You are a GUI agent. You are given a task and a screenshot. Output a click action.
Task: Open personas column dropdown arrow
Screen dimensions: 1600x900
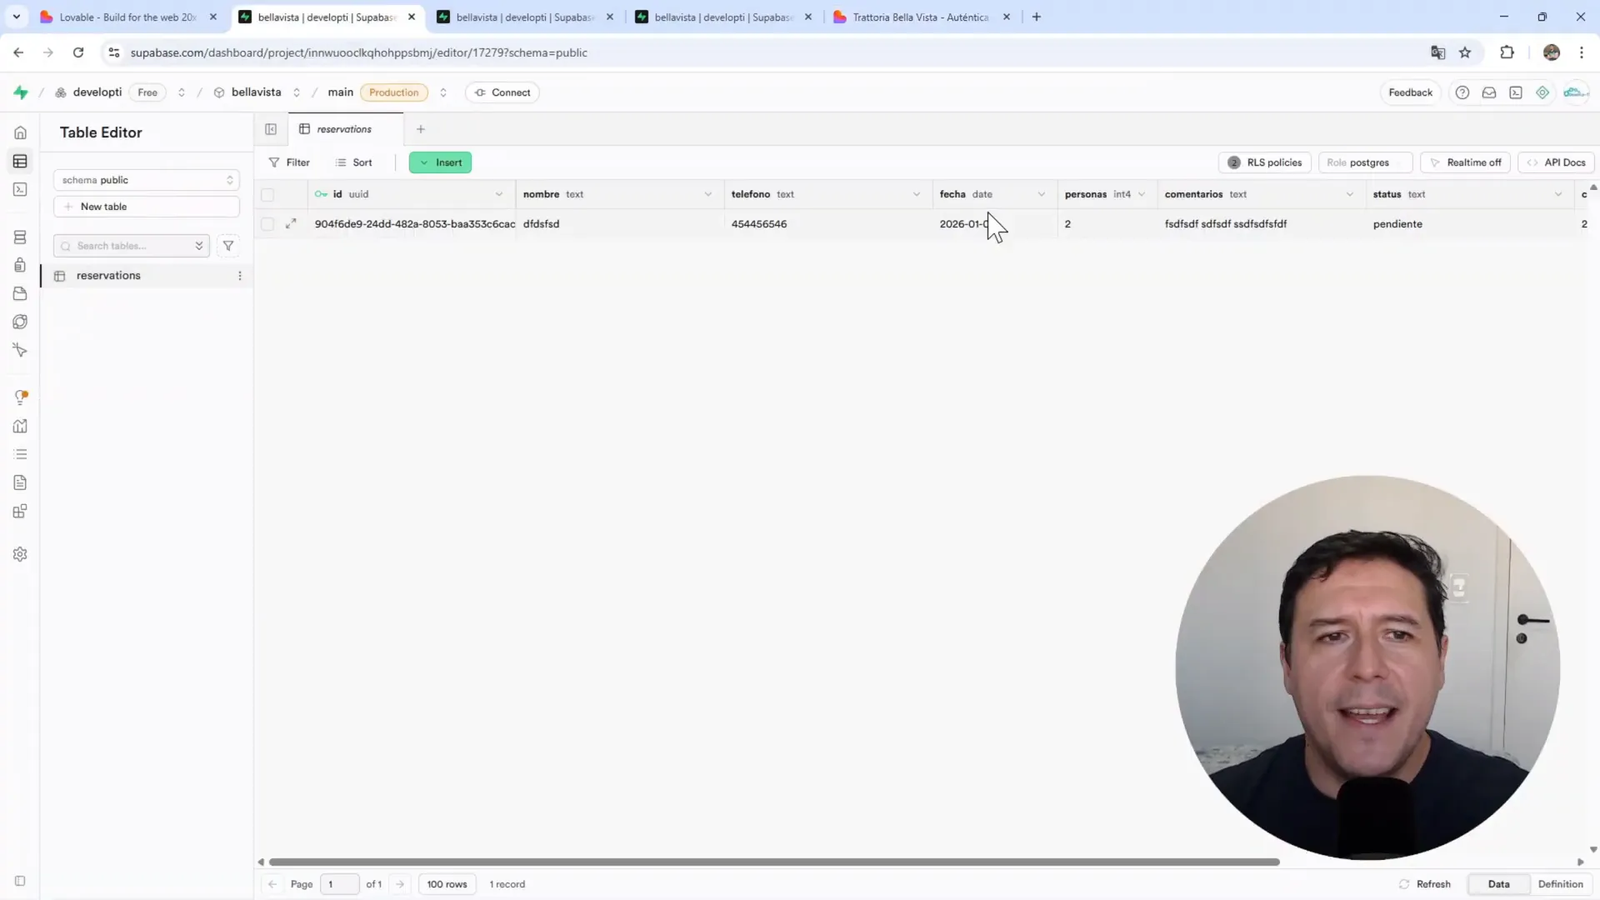pos(1141,194)
